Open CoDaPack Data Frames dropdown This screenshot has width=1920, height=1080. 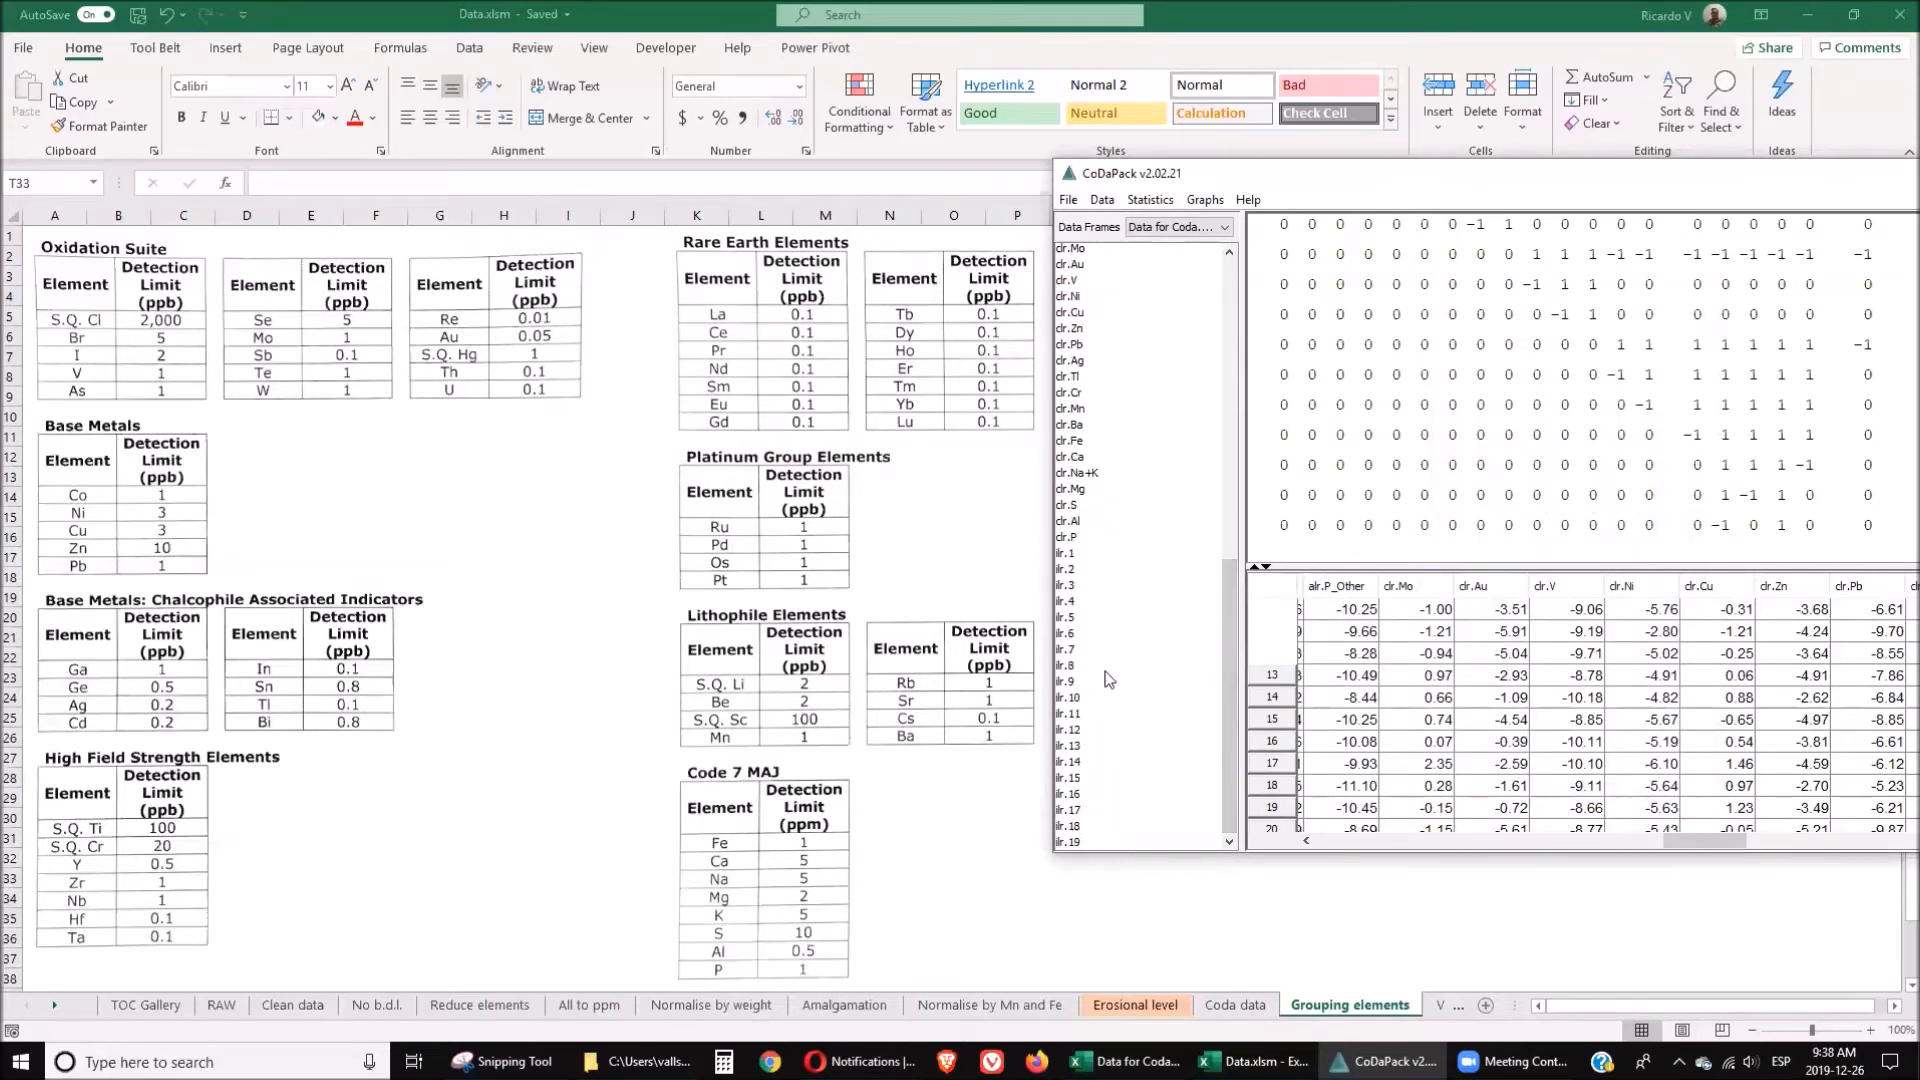[x=1179, y=227]
